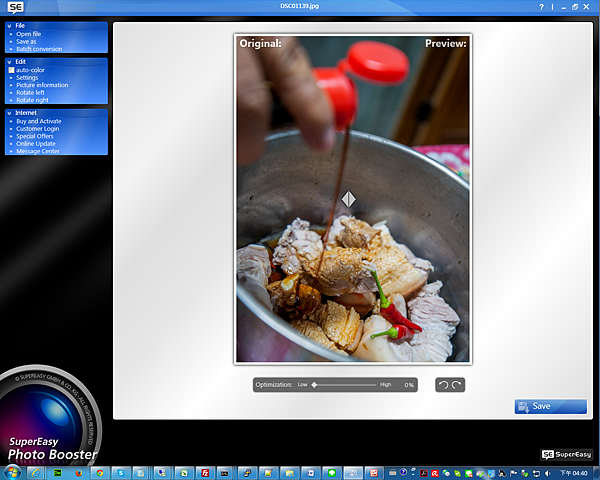
Task: Collapse the File panel
Action: click(x=10, y=26)
